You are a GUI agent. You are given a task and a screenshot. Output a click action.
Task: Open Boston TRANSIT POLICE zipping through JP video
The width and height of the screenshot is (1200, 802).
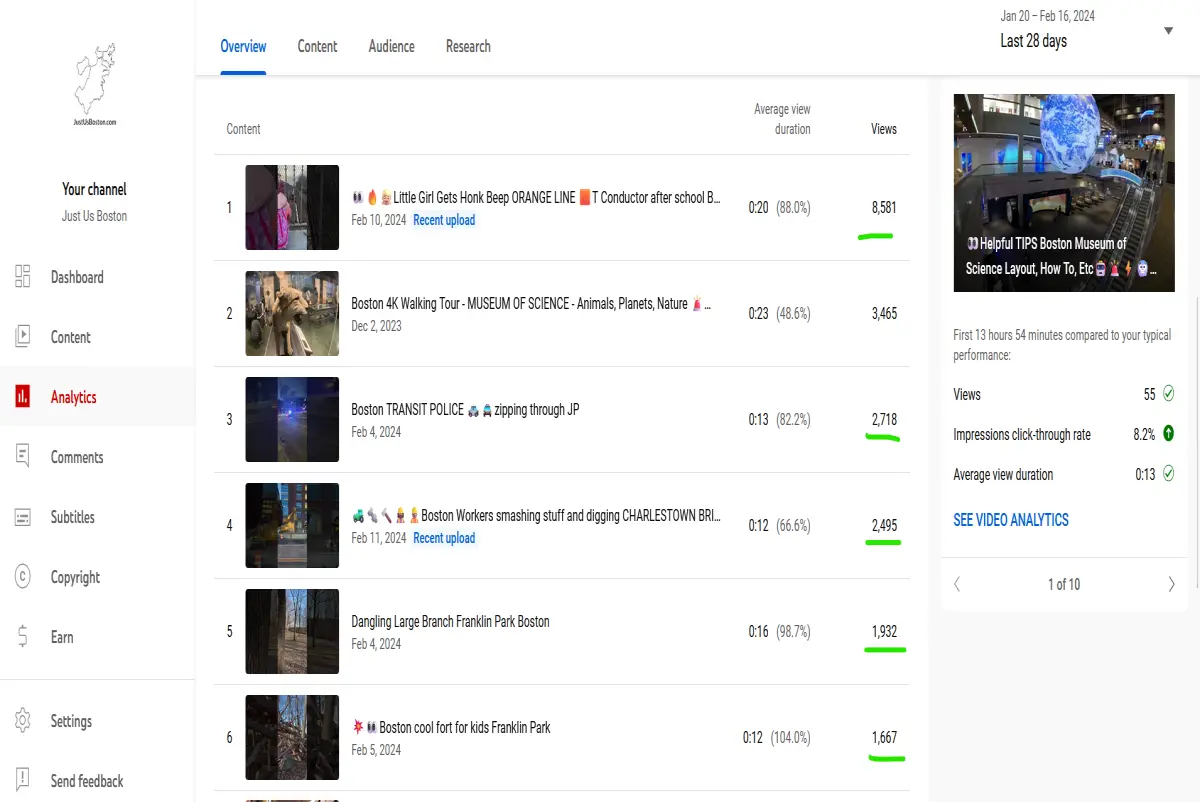(x=465, y=410)
